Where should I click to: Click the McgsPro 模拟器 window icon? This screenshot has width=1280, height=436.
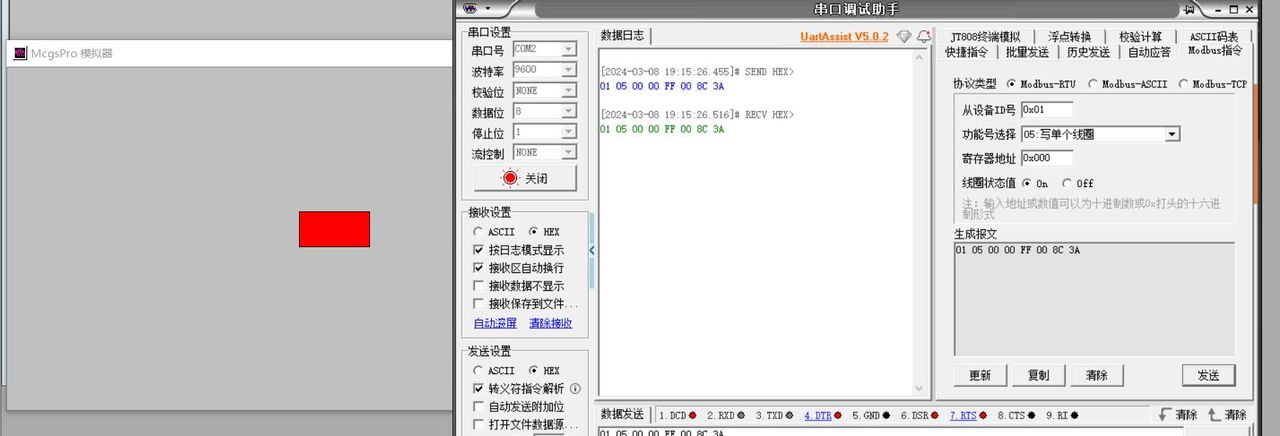[19, 53]
